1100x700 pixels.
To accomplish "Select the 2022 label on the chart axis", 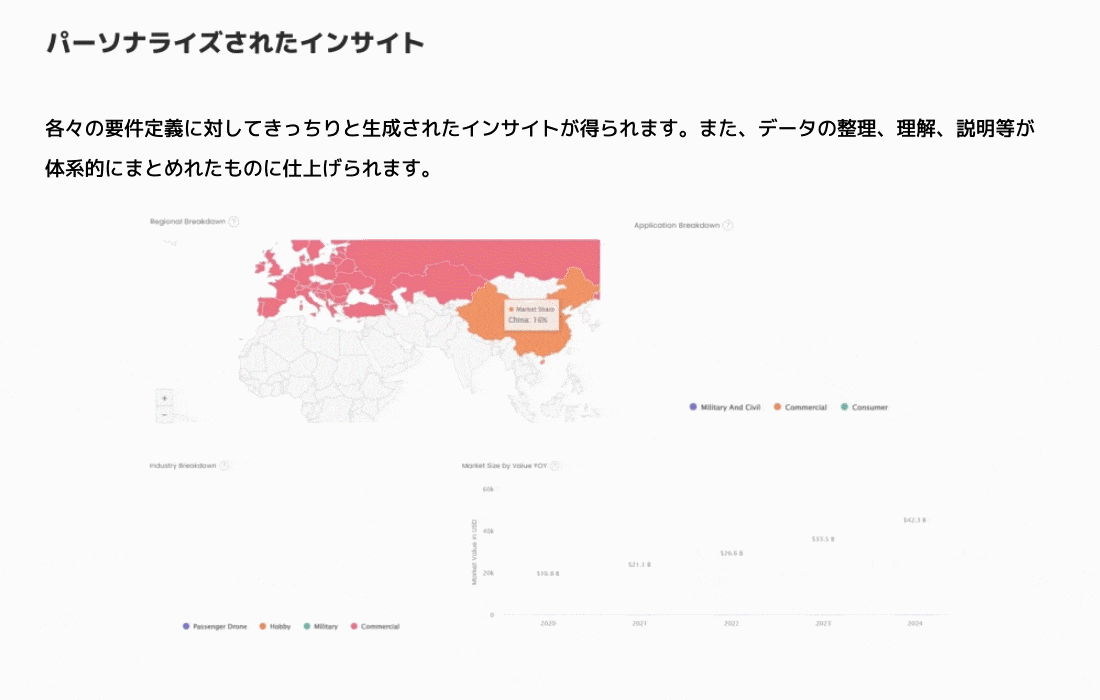I will click(731, 624).
